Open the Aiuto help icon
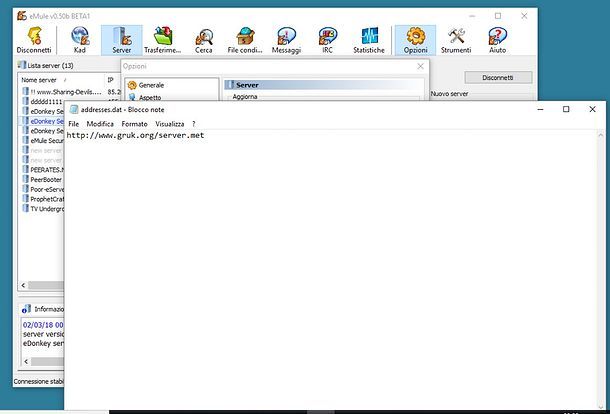This screenshot has width=610, height=414. [x=498, y=40]
